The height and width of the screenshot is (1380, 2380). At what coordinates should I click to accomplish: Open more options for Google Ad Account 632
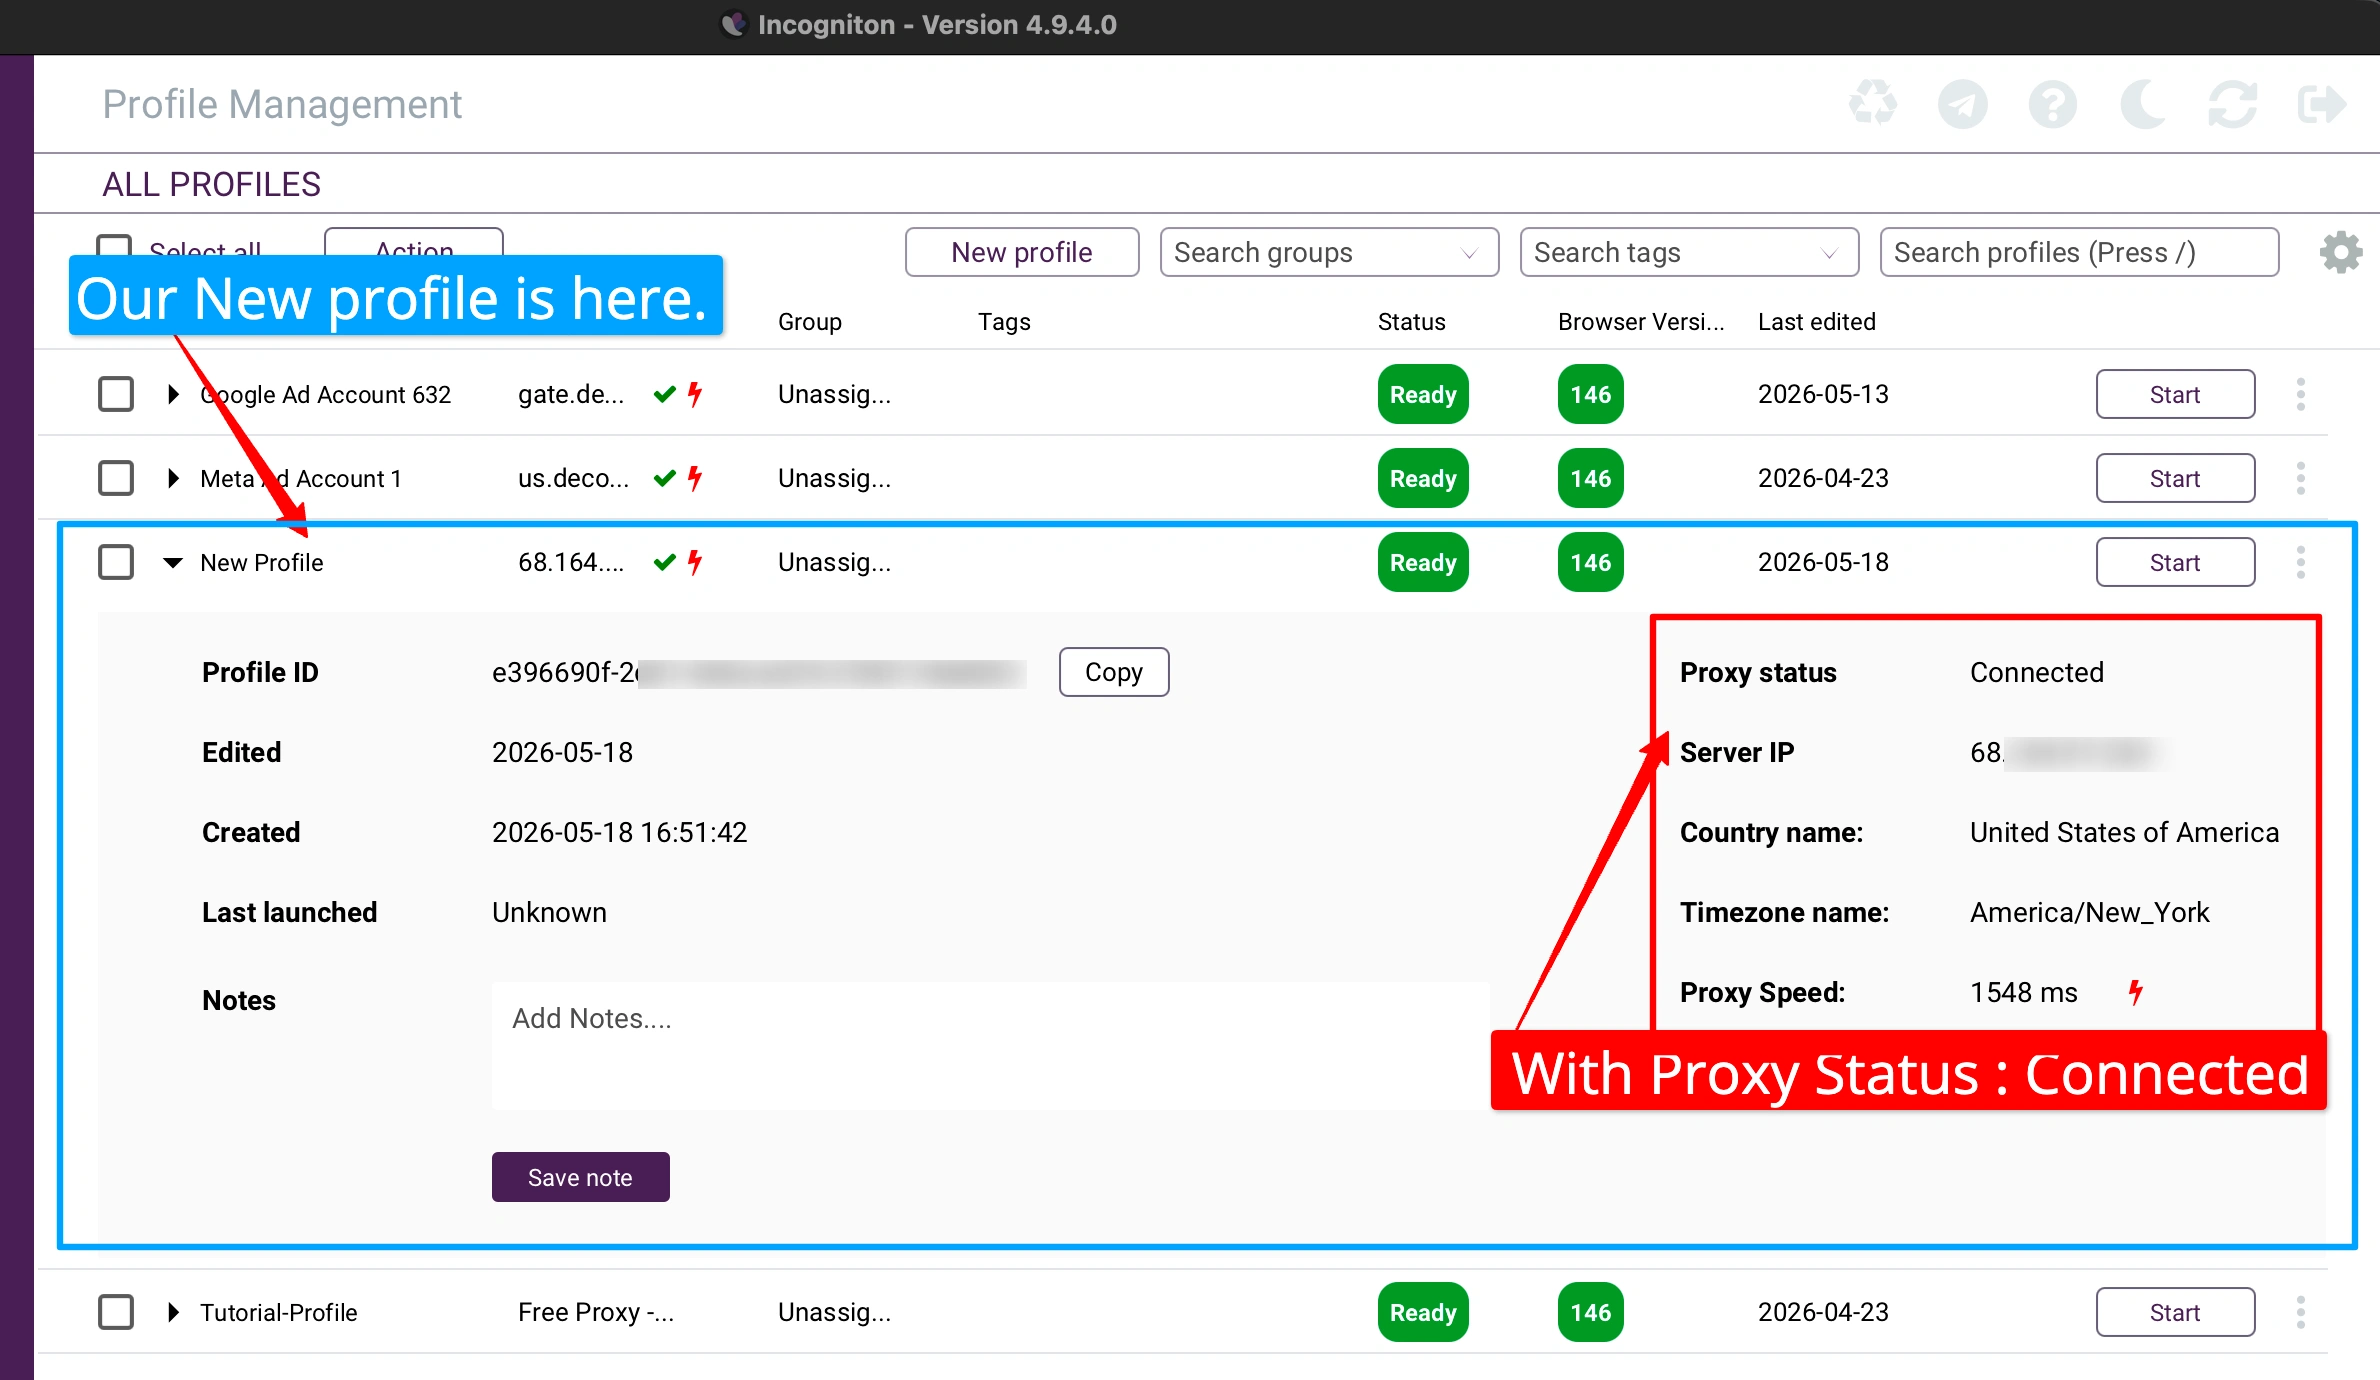(x=2301, y=394)
